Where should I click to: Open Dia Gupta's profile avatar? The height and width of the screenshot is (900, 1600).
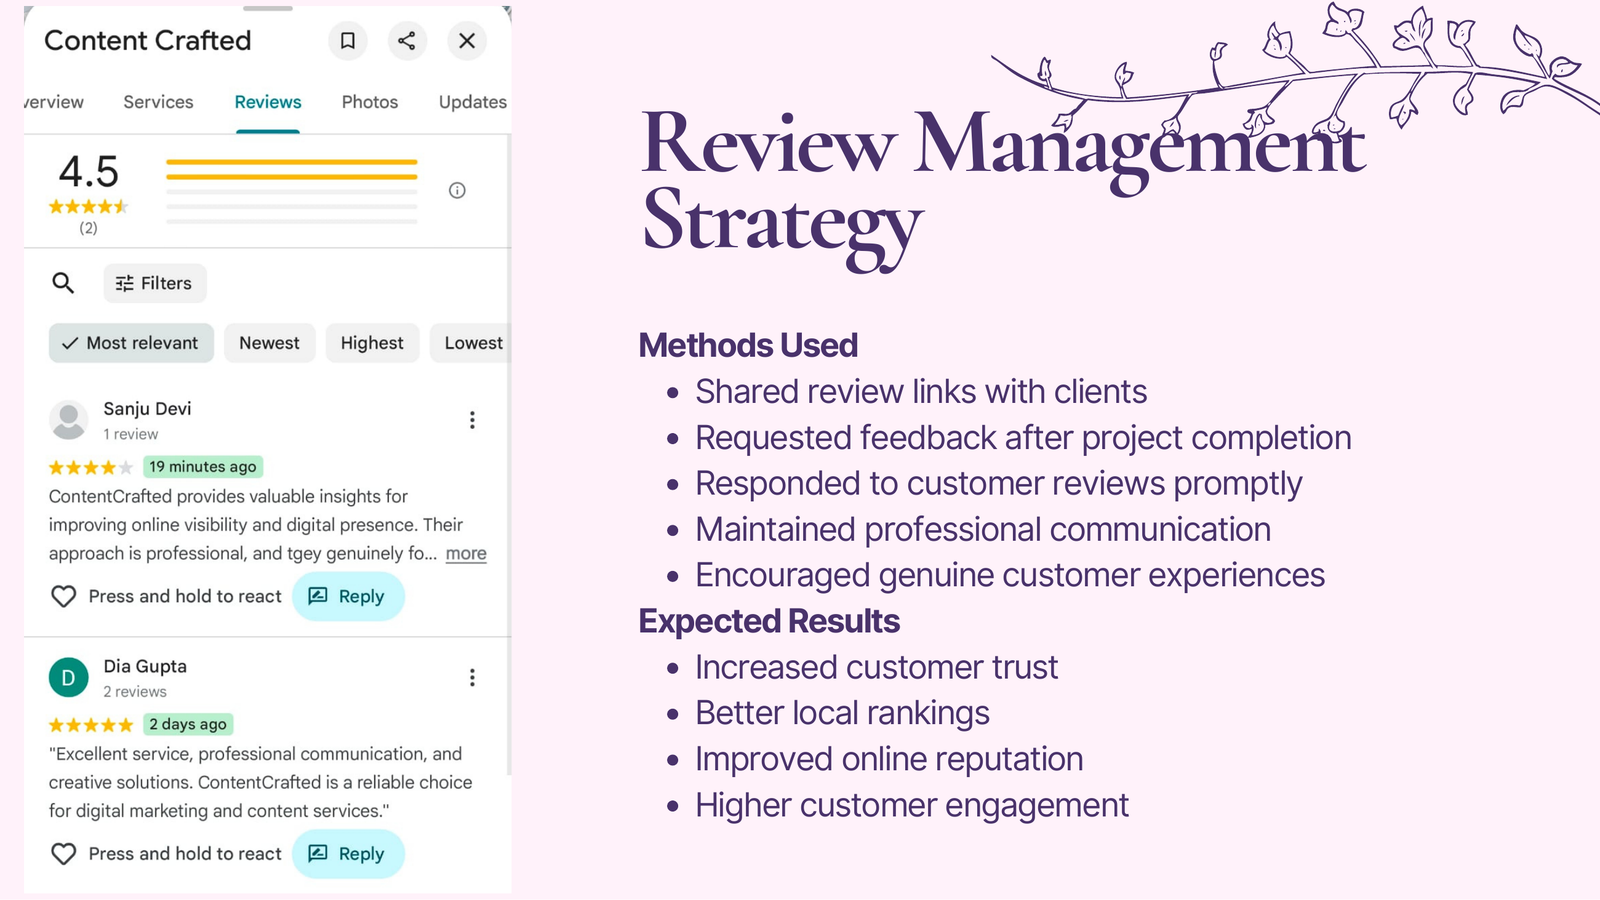click(x=69, y=678)
